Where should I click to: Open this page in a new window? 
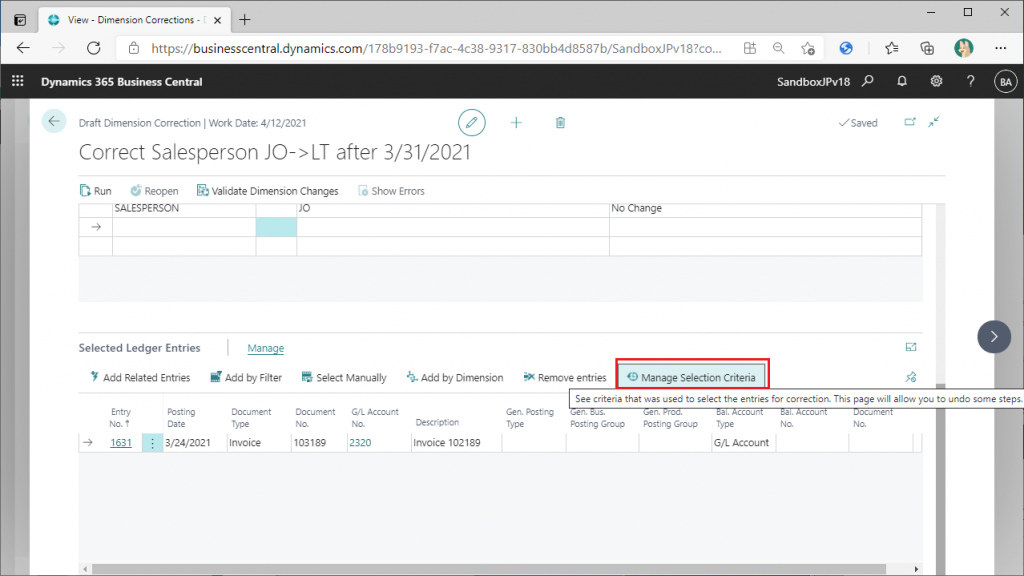click(x=910, y=122)
